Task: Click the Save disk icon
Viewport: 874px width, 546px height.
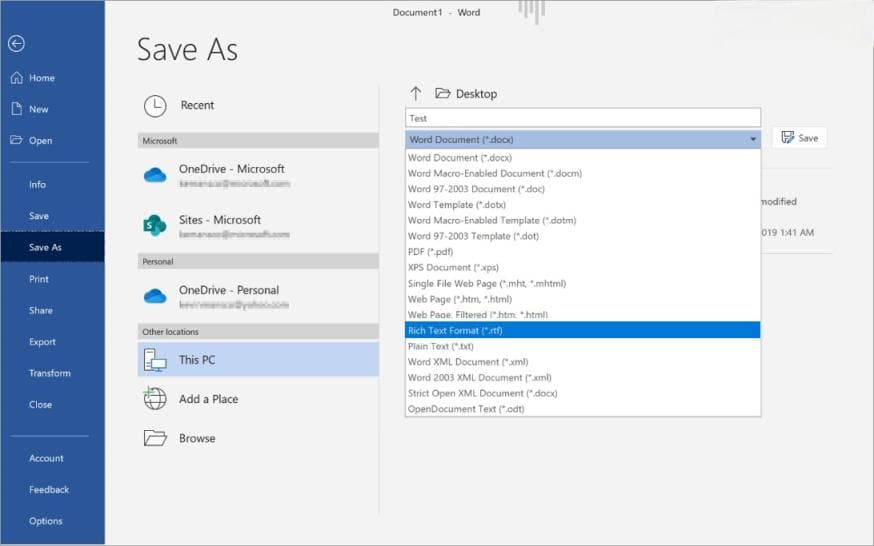Action: pyautogui.click(x=788, y=138)
